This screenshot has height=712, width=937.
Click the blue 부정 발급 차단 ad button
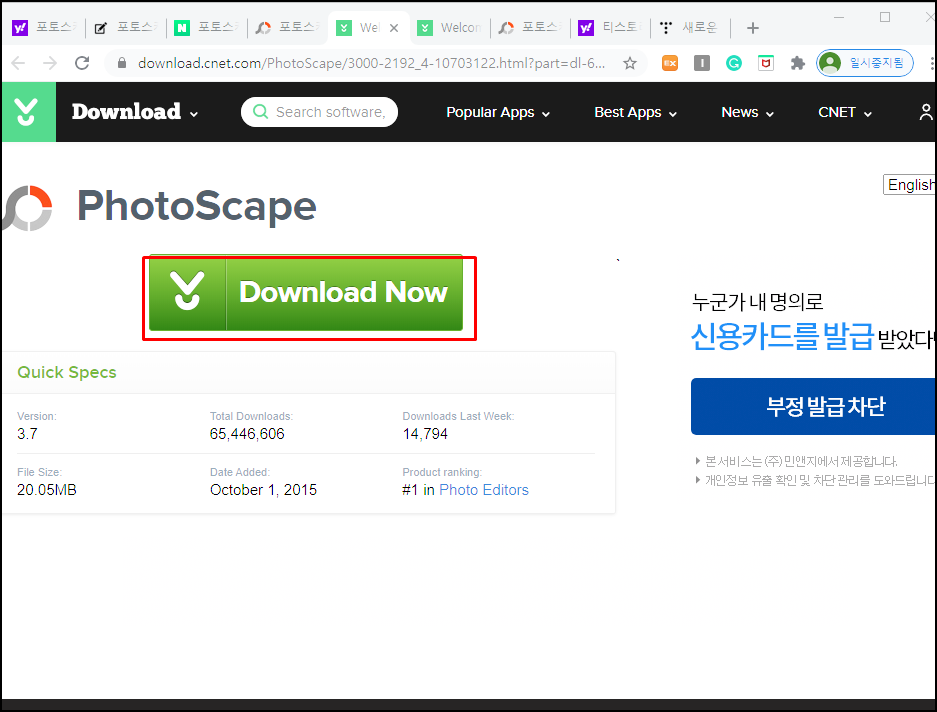point(813,407)
